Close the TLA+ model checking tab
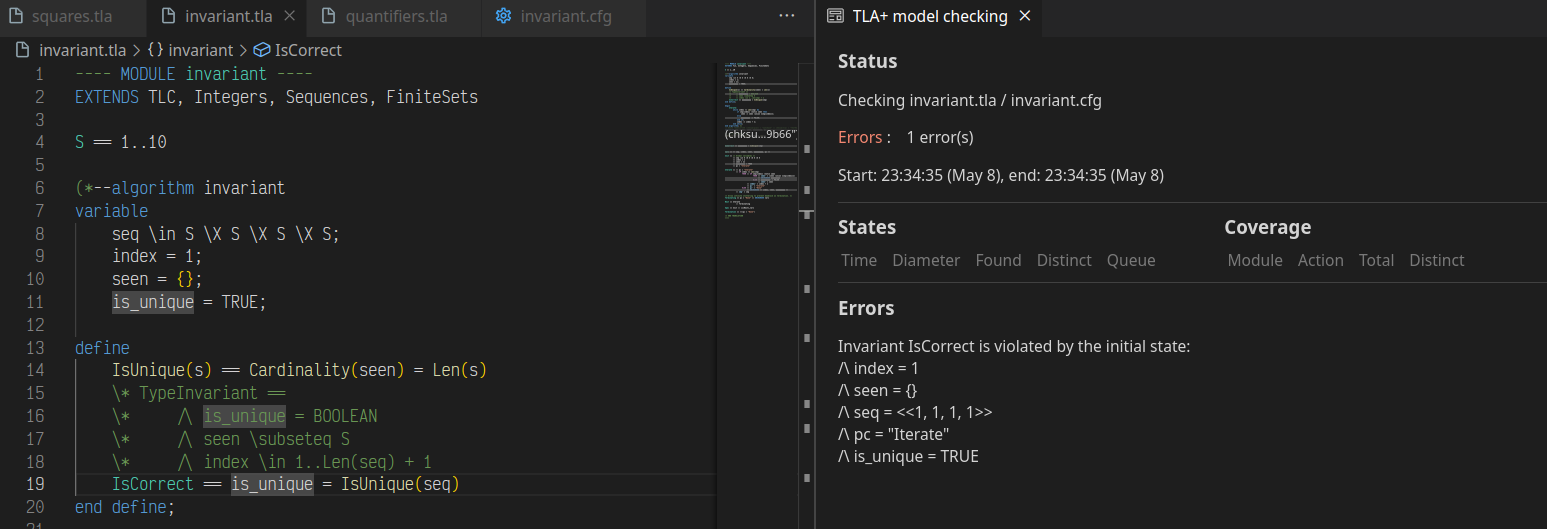 (1024, 17)
